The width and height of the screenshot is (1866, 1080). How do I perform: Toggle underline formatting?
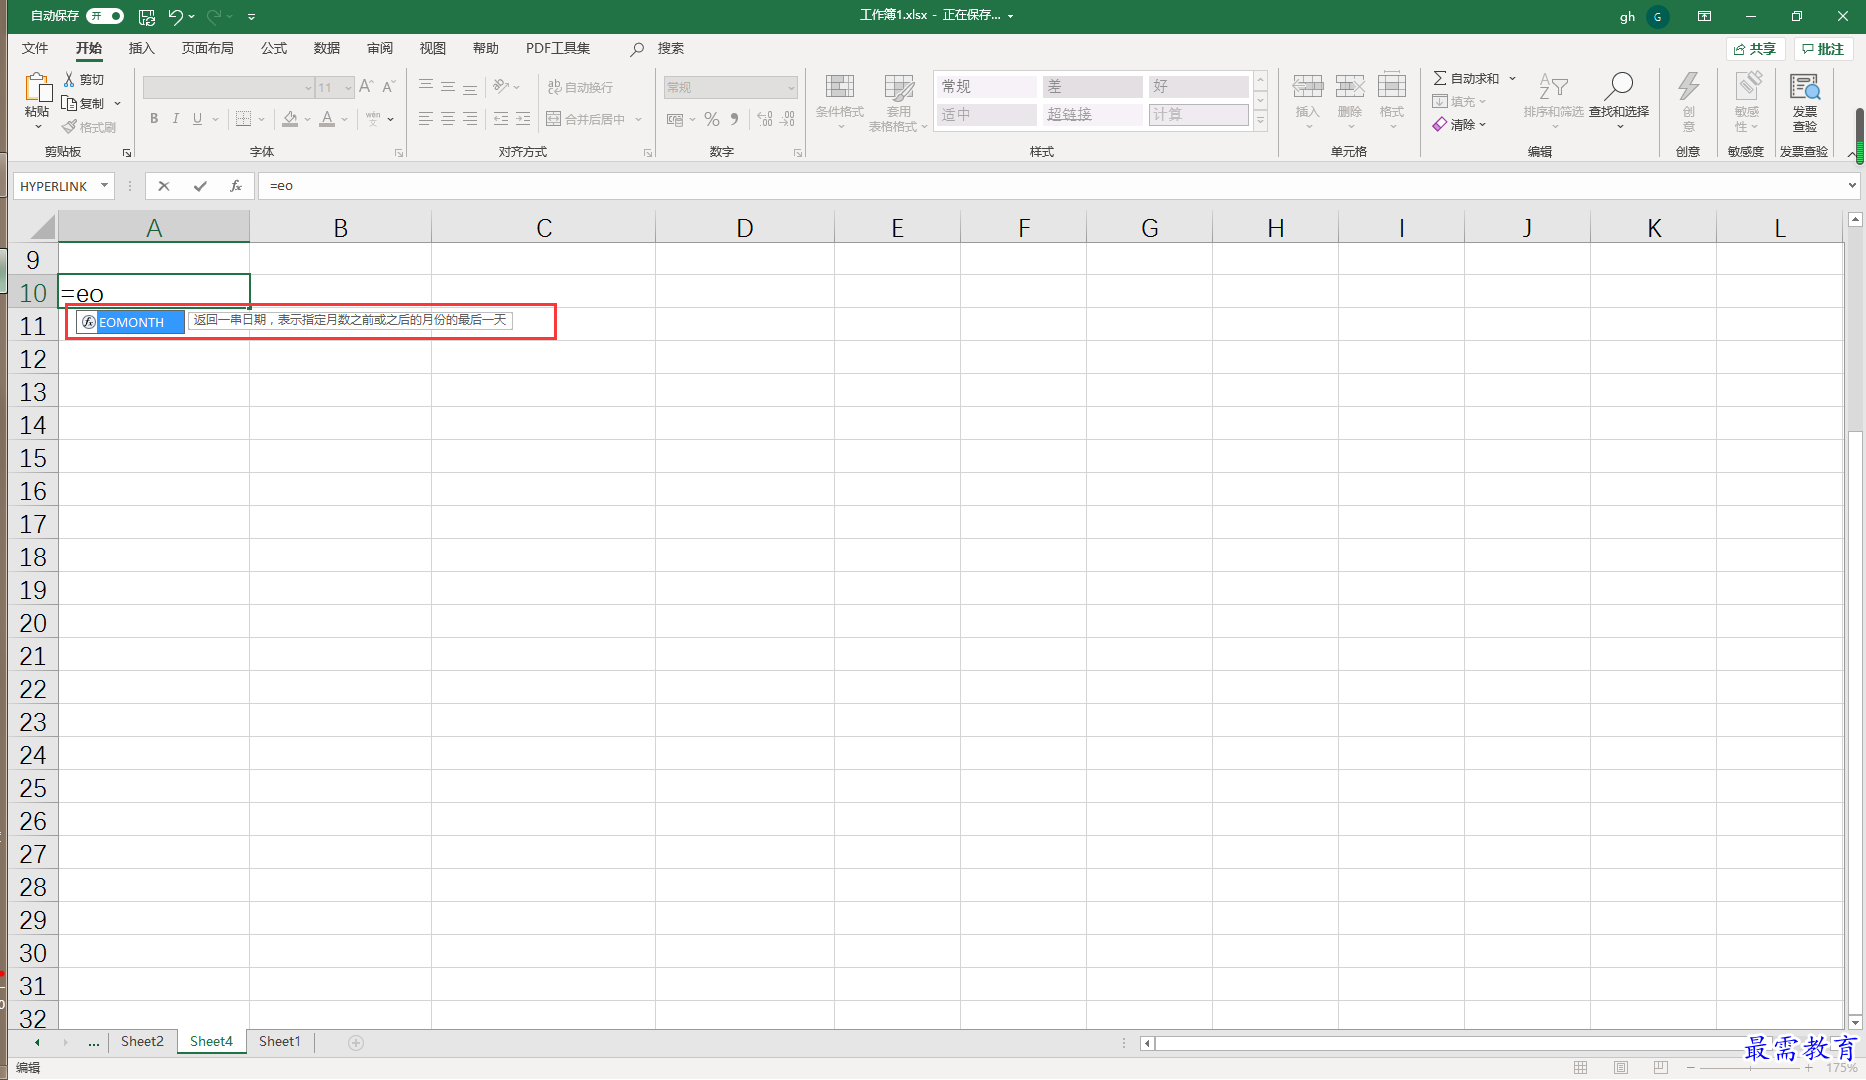click(x=198, y=119)
